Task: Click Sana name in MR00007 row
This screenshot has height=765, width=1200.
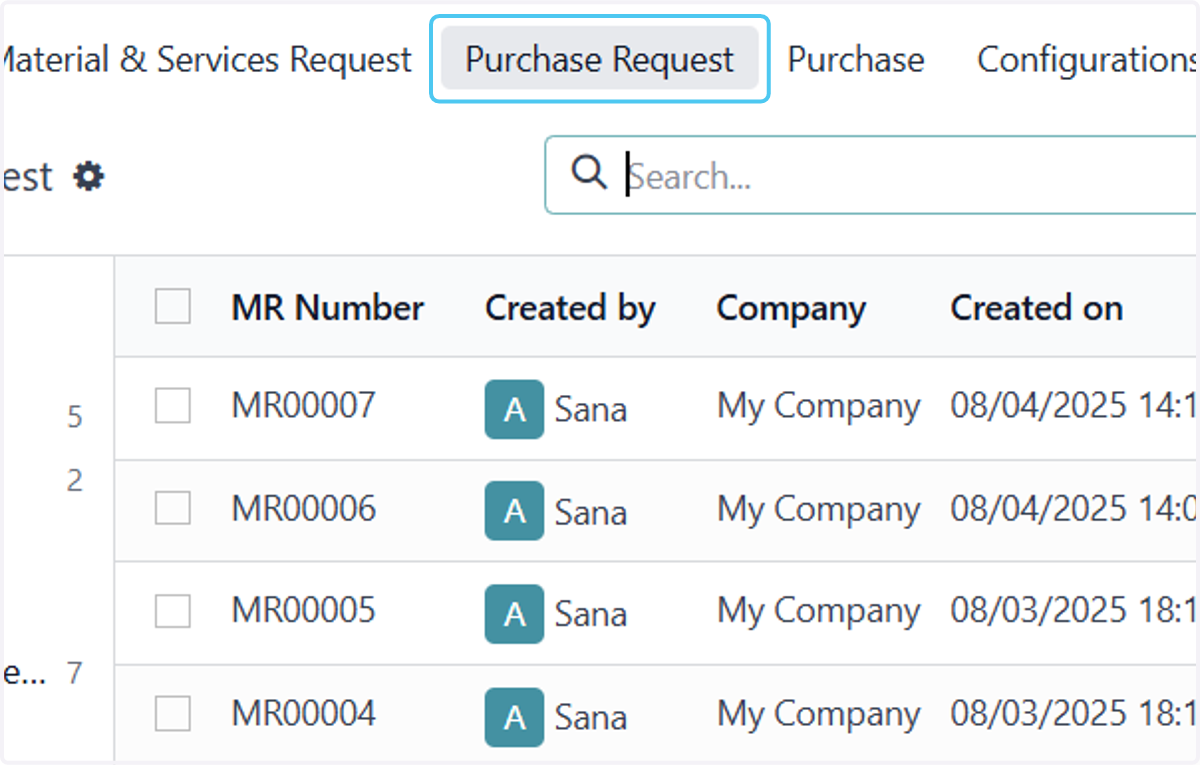Action: coord(591,409)
